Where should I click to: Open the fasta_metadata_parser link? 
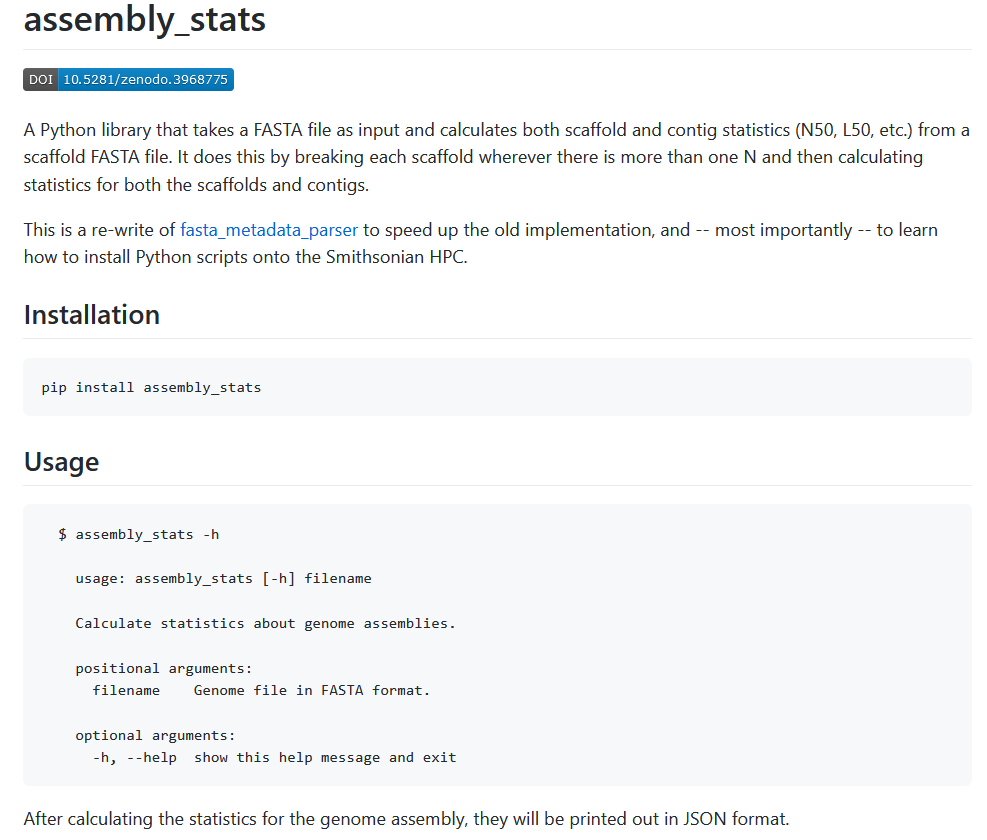pos(268,230)
